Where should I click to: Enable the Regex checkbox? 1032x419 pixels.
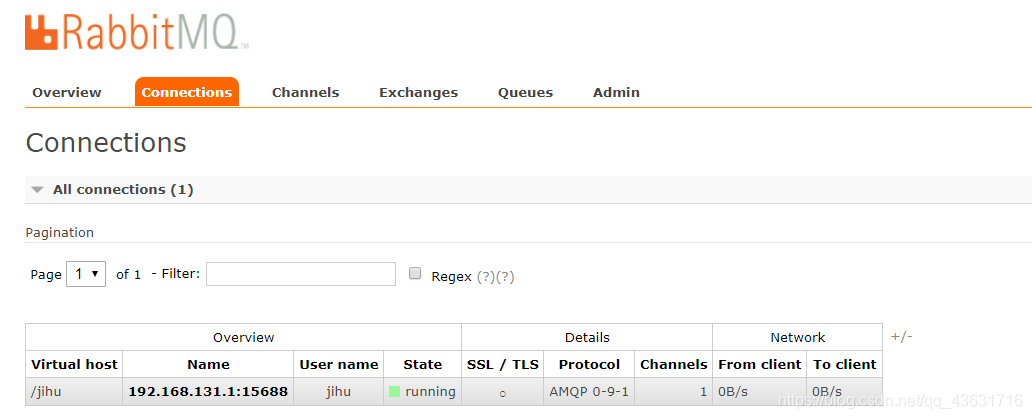click(415, 274)
